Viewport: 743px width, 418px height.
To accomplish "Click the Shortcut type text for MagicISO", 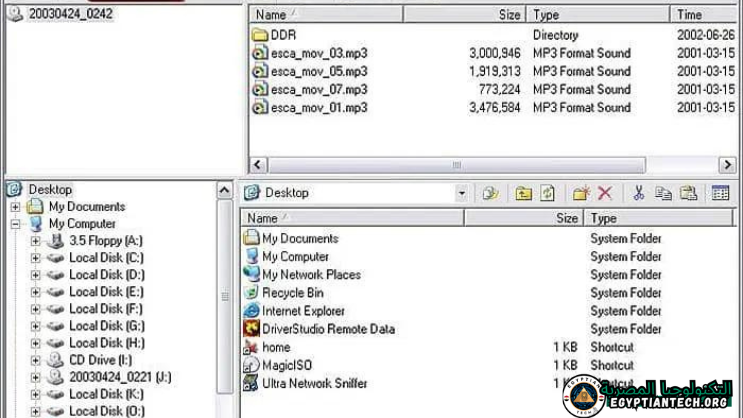I will click(612, 365).
